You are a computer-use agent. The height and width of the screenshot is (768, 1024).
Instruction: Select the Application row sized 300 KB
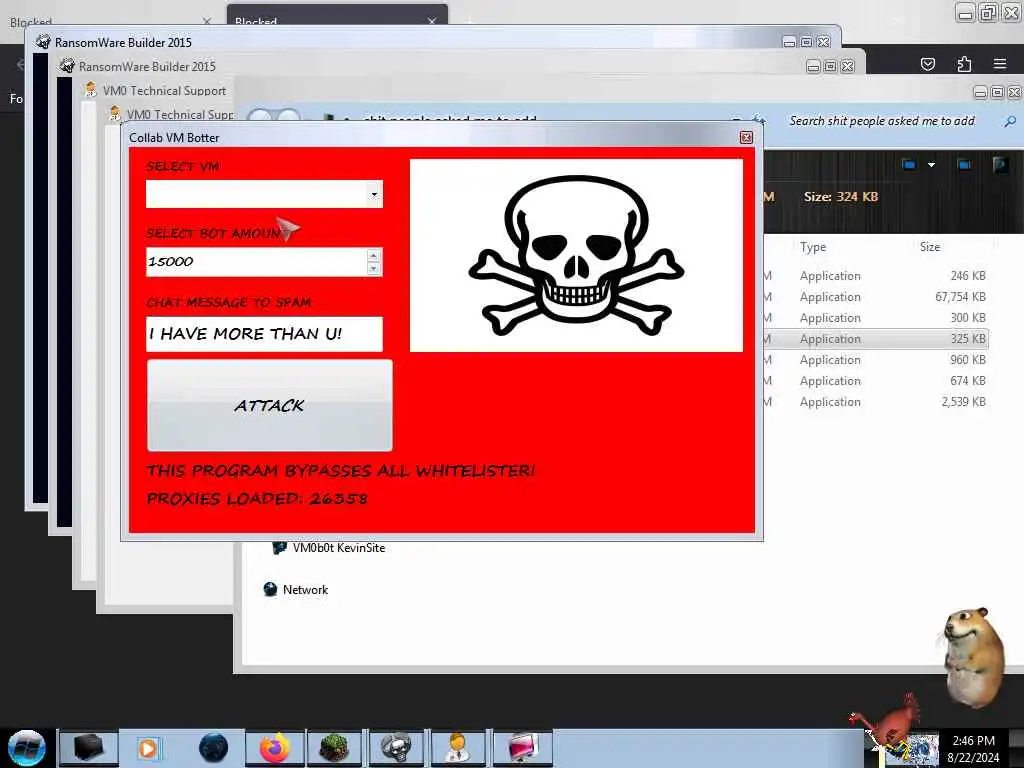click(x=875, y=317)
